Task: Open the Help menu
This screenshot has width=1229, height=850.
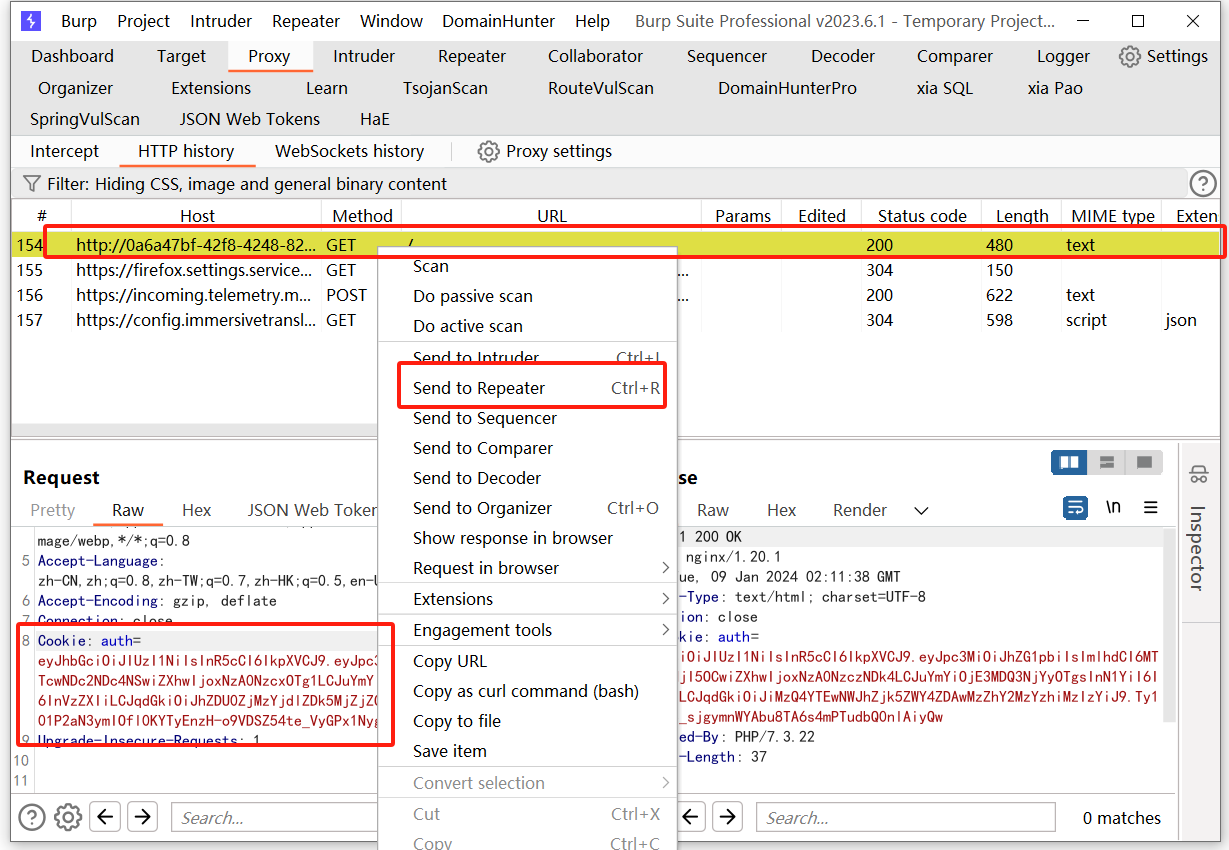Action: (593, 21)
